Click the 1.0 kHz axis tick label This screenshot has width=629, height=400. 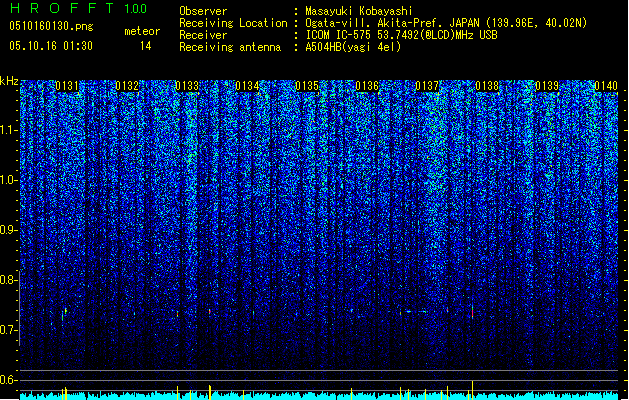(x=8, y=180)
